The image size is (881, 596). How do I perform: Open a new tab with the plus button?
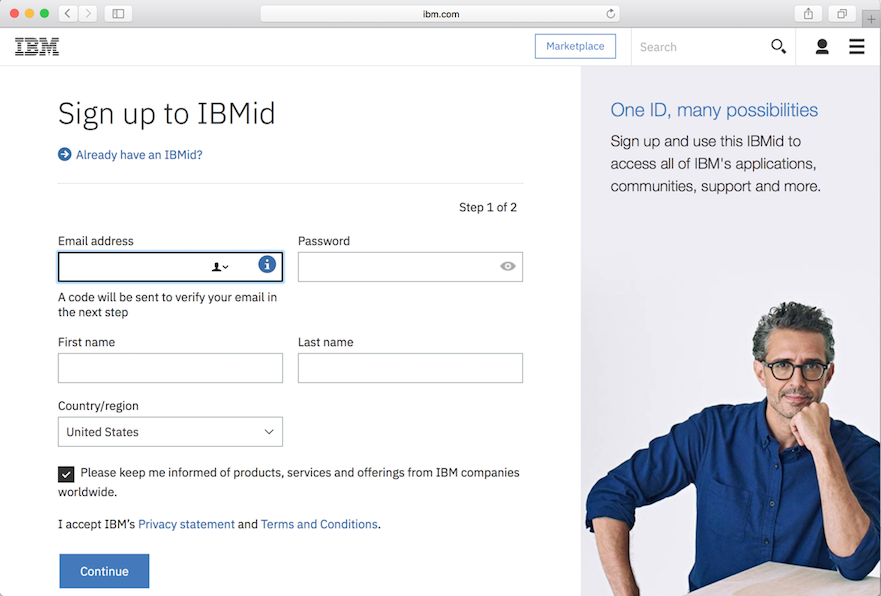[871, 19]
